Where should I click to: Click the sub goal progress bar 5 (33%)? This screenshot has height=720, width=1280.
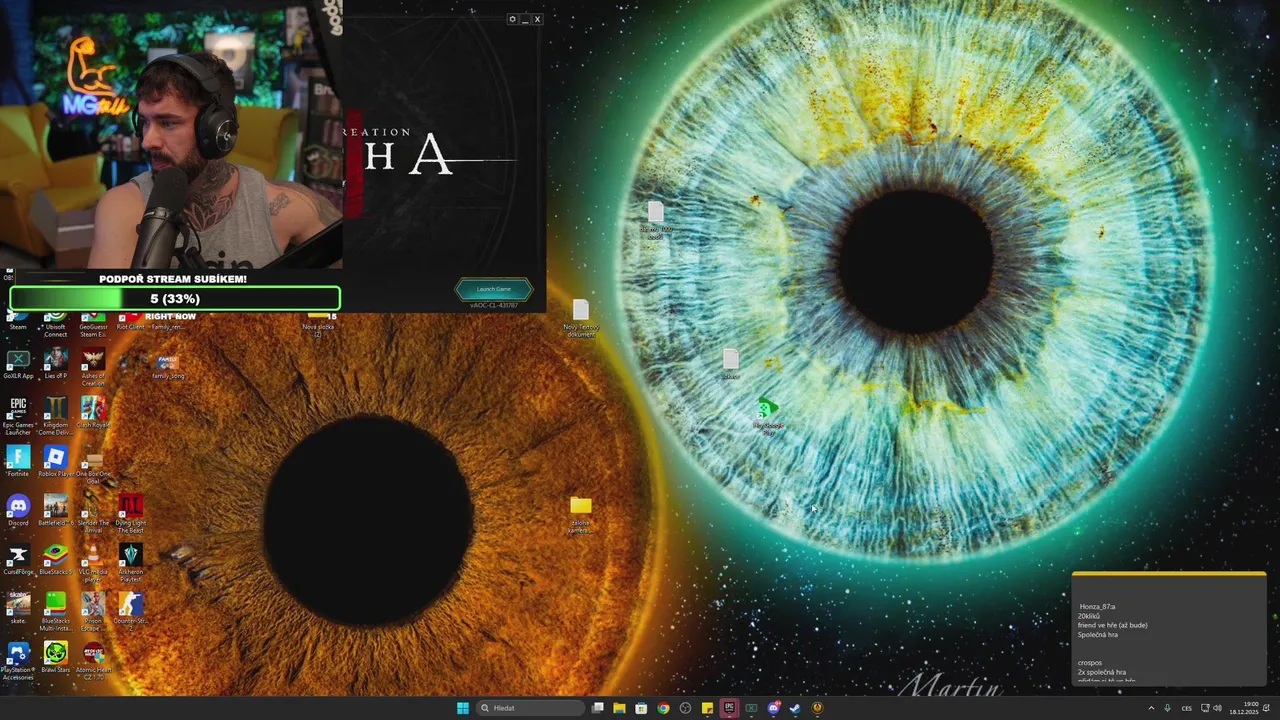[175, 298]
